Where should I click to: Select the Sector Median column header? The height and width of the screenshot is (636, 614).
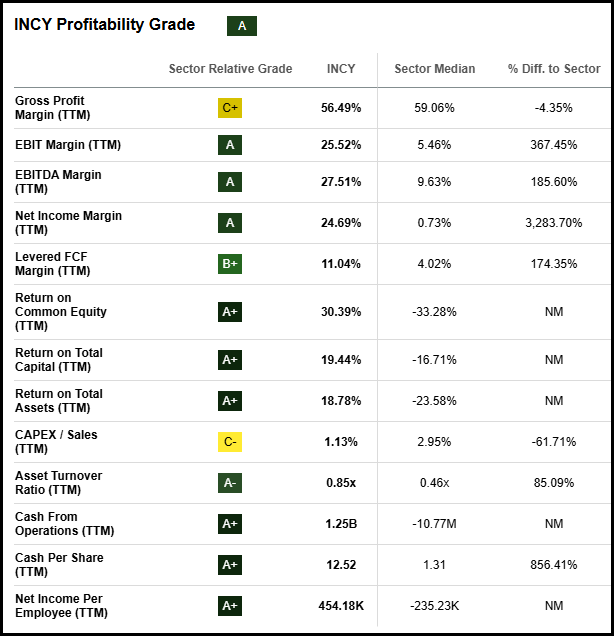point(434,69)
